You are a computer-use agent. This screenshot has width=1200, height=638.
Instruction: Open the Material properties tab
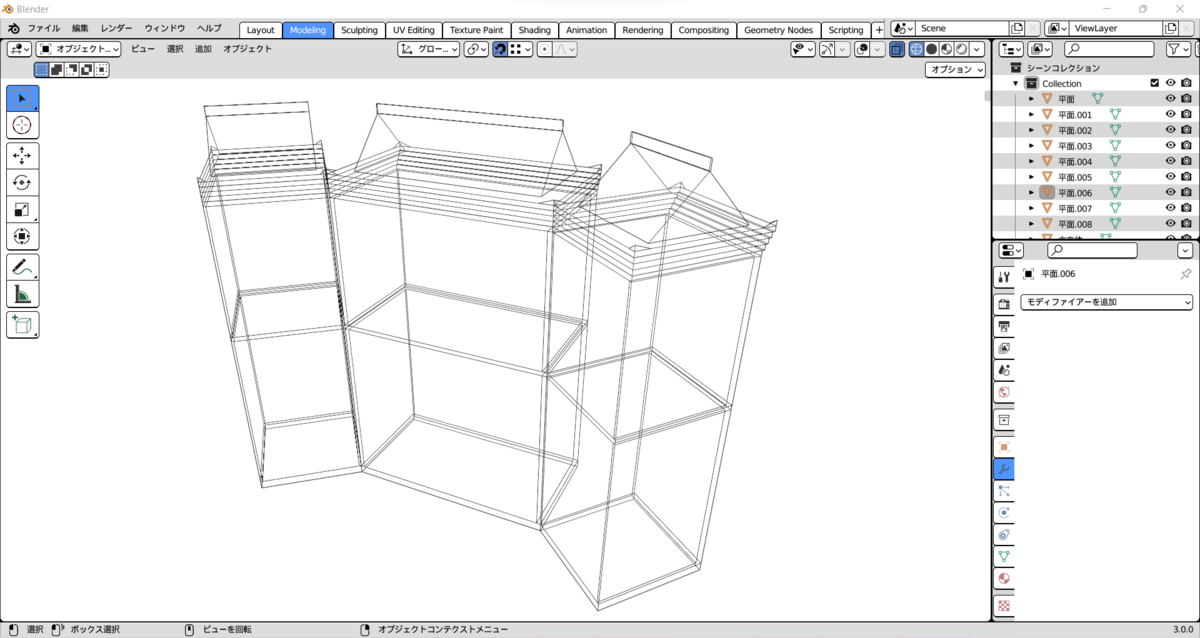[1004, 579]
